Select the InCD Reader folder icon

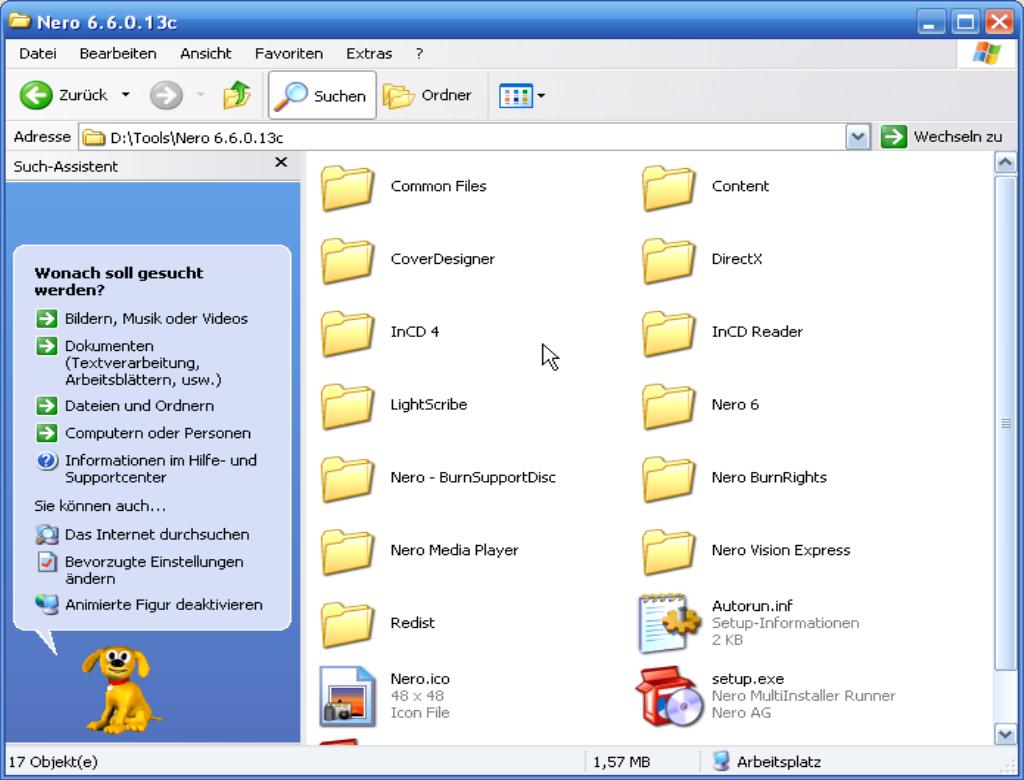pyautogui.click(x=668, y=334)
